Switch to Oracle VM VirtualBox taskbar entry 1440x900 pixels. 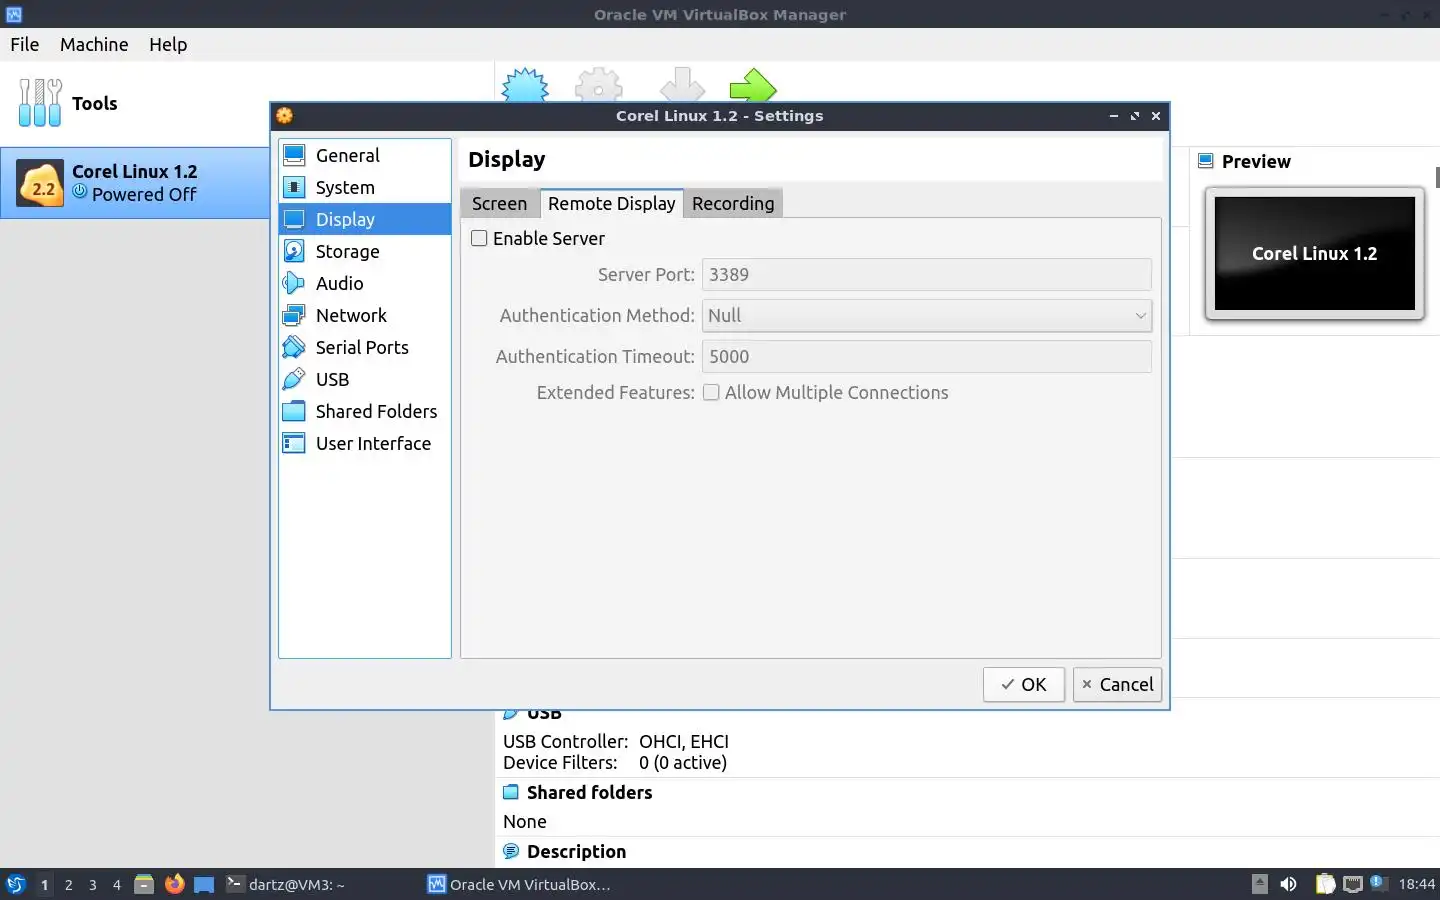tap(519, 884)
